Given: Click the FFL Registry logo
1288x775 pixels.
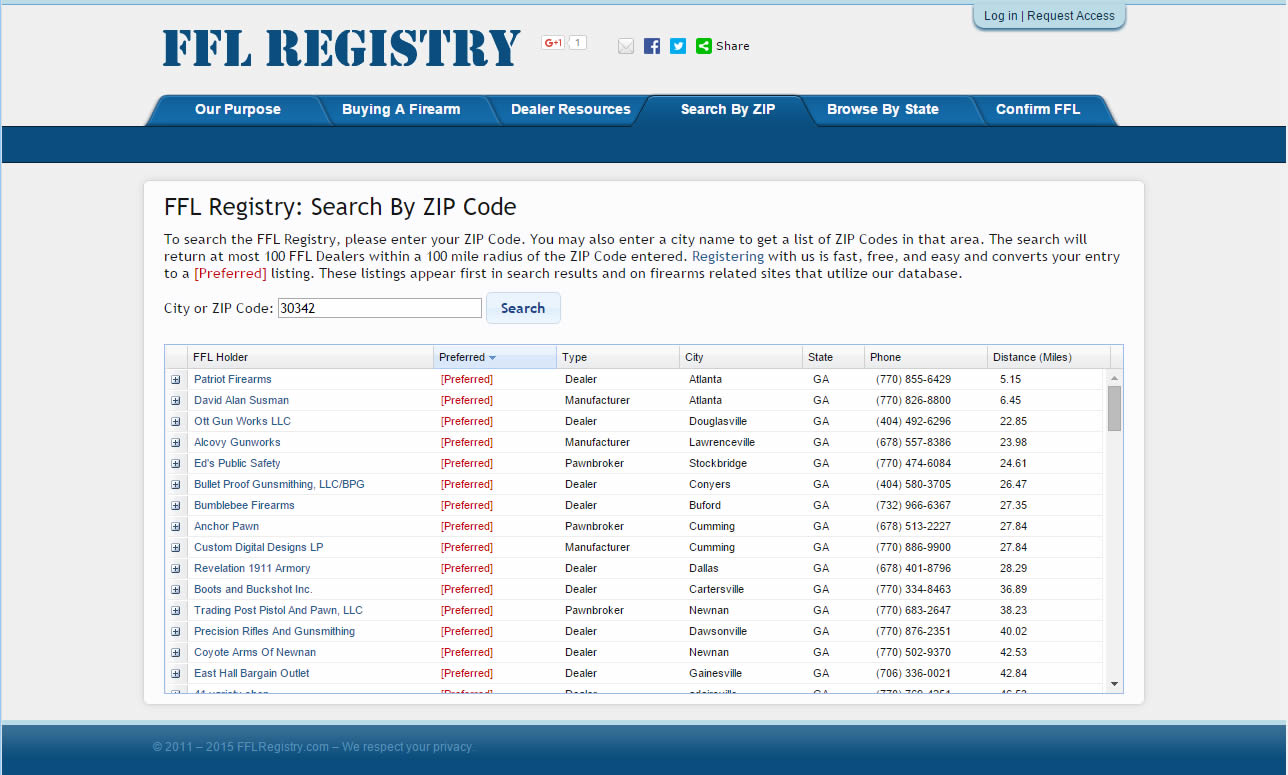Looking at the screenshot, I should pos(341,48).
